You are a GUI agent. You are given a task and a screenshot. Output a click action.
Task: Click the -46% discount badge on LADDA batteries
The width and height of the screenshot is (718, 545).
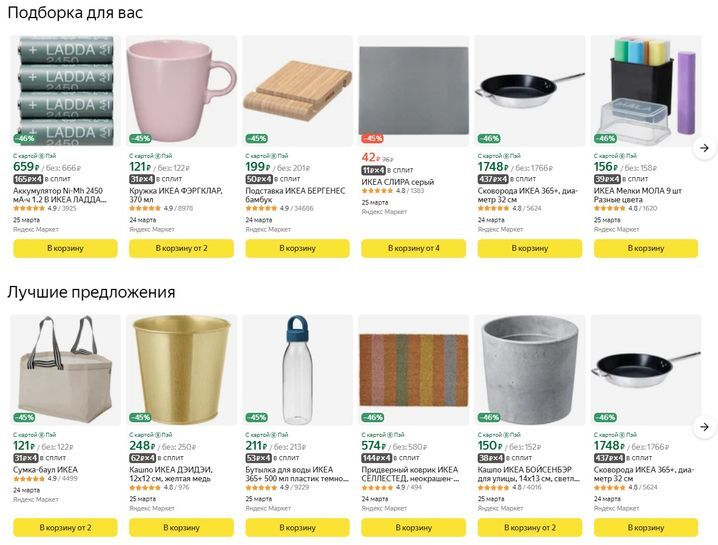24,138
